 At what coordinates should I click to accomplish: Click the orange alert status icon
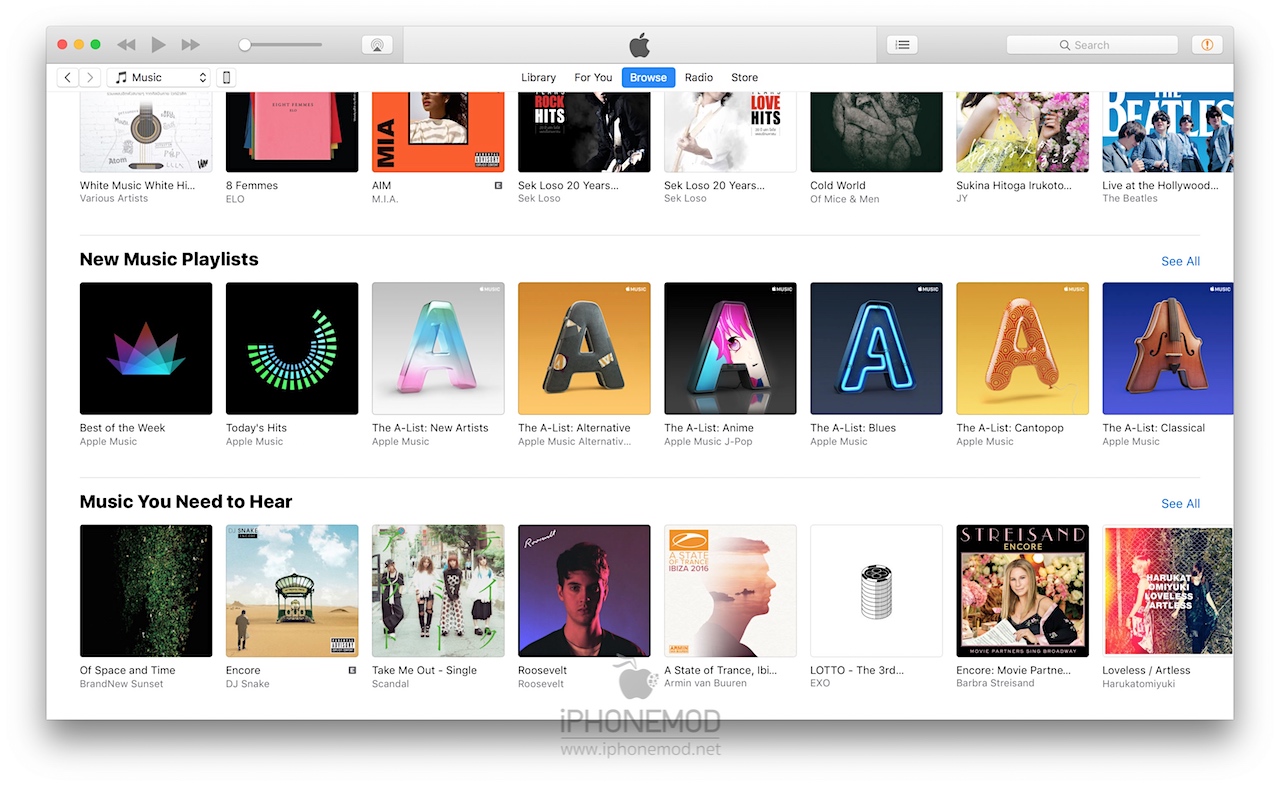pos(1207,45)
